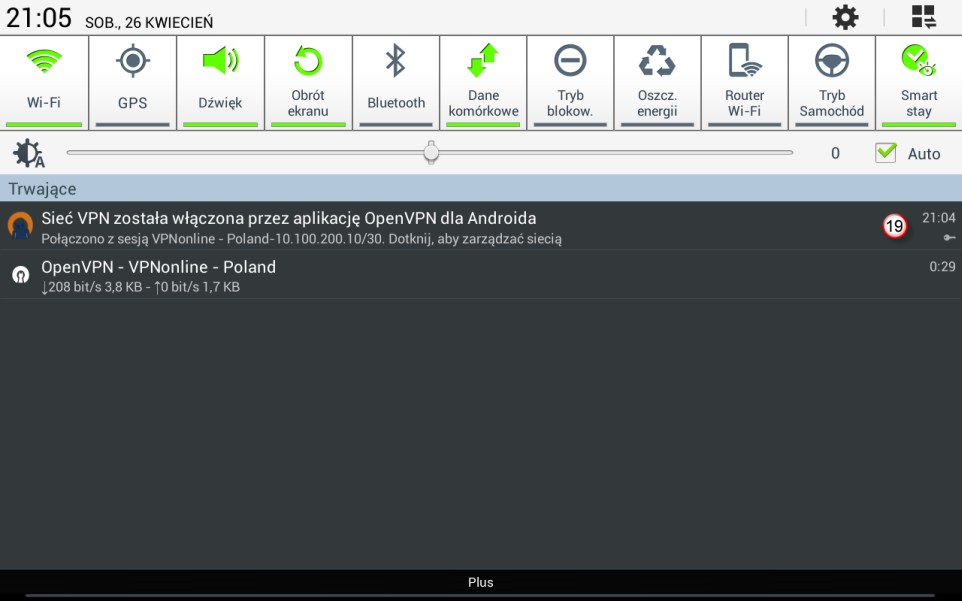The width and height of the screenshot is (962, 601).
Task: Toggle Dane komórkowe mobile data
Action: (483, 82)
